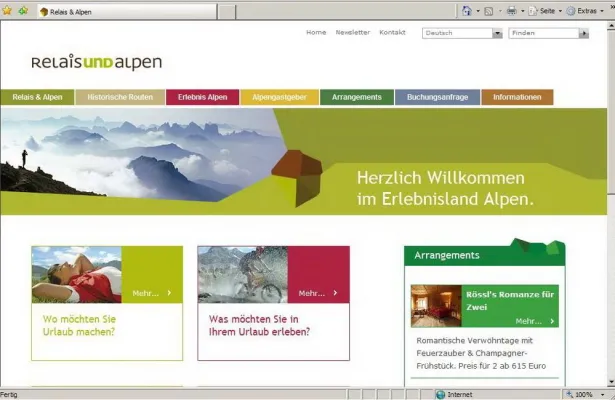Viewport: 615px width, 400px height.
Task: Open the Historische Routen menu
Action: tap(120, 97)
